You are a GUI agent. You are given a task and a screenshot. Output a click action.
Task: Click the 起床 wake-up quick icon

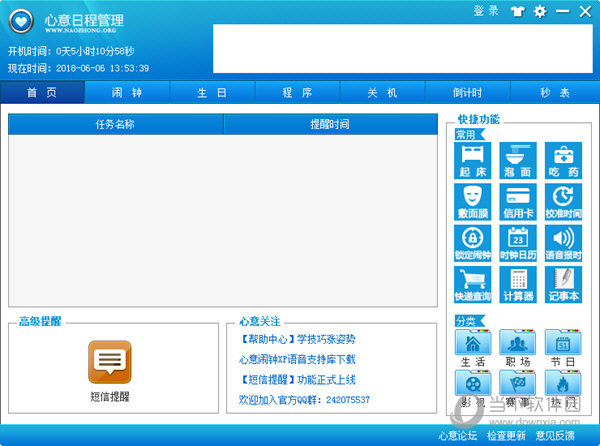click(x=473, y=161)
